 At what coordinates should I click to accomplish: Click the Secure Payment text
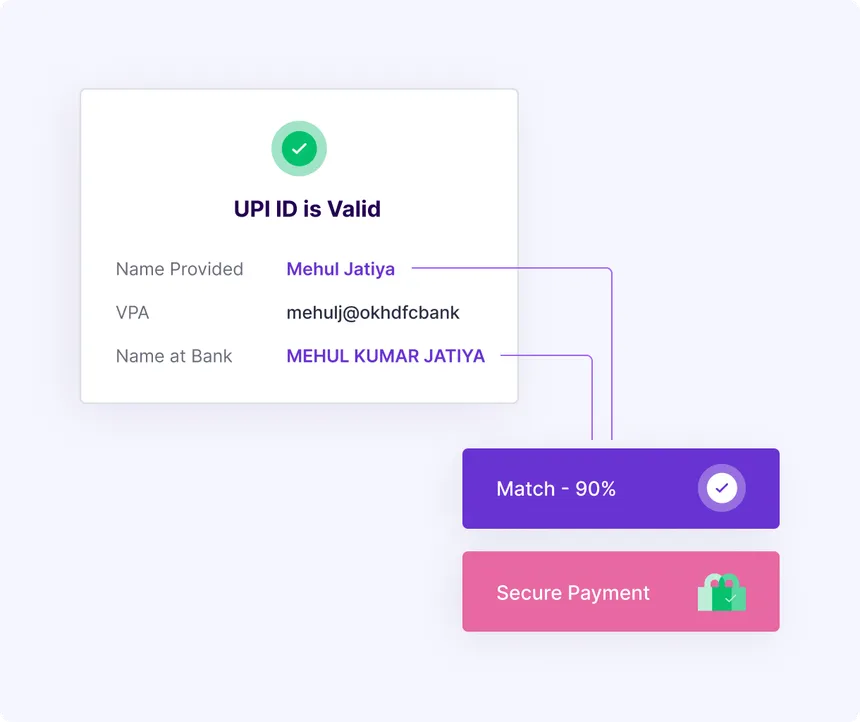coord(573,593)
